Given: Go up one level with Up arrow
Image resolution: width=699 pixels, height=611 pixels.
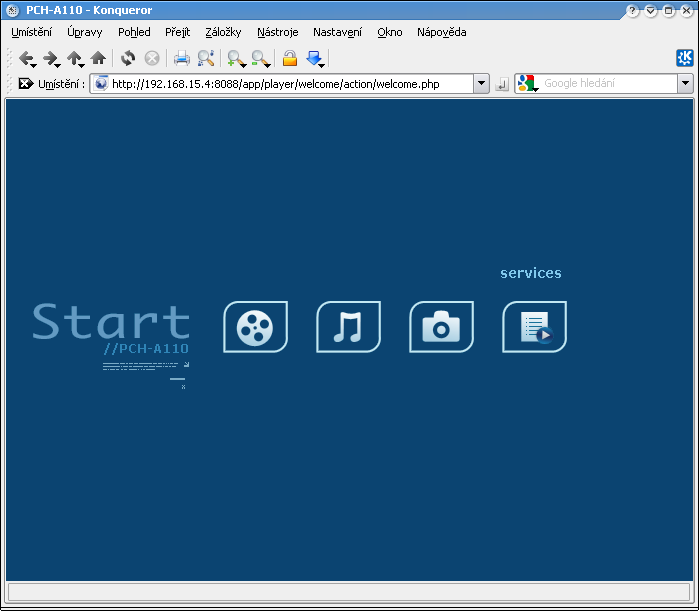Looking at the screenshot, I should (75, 58).
